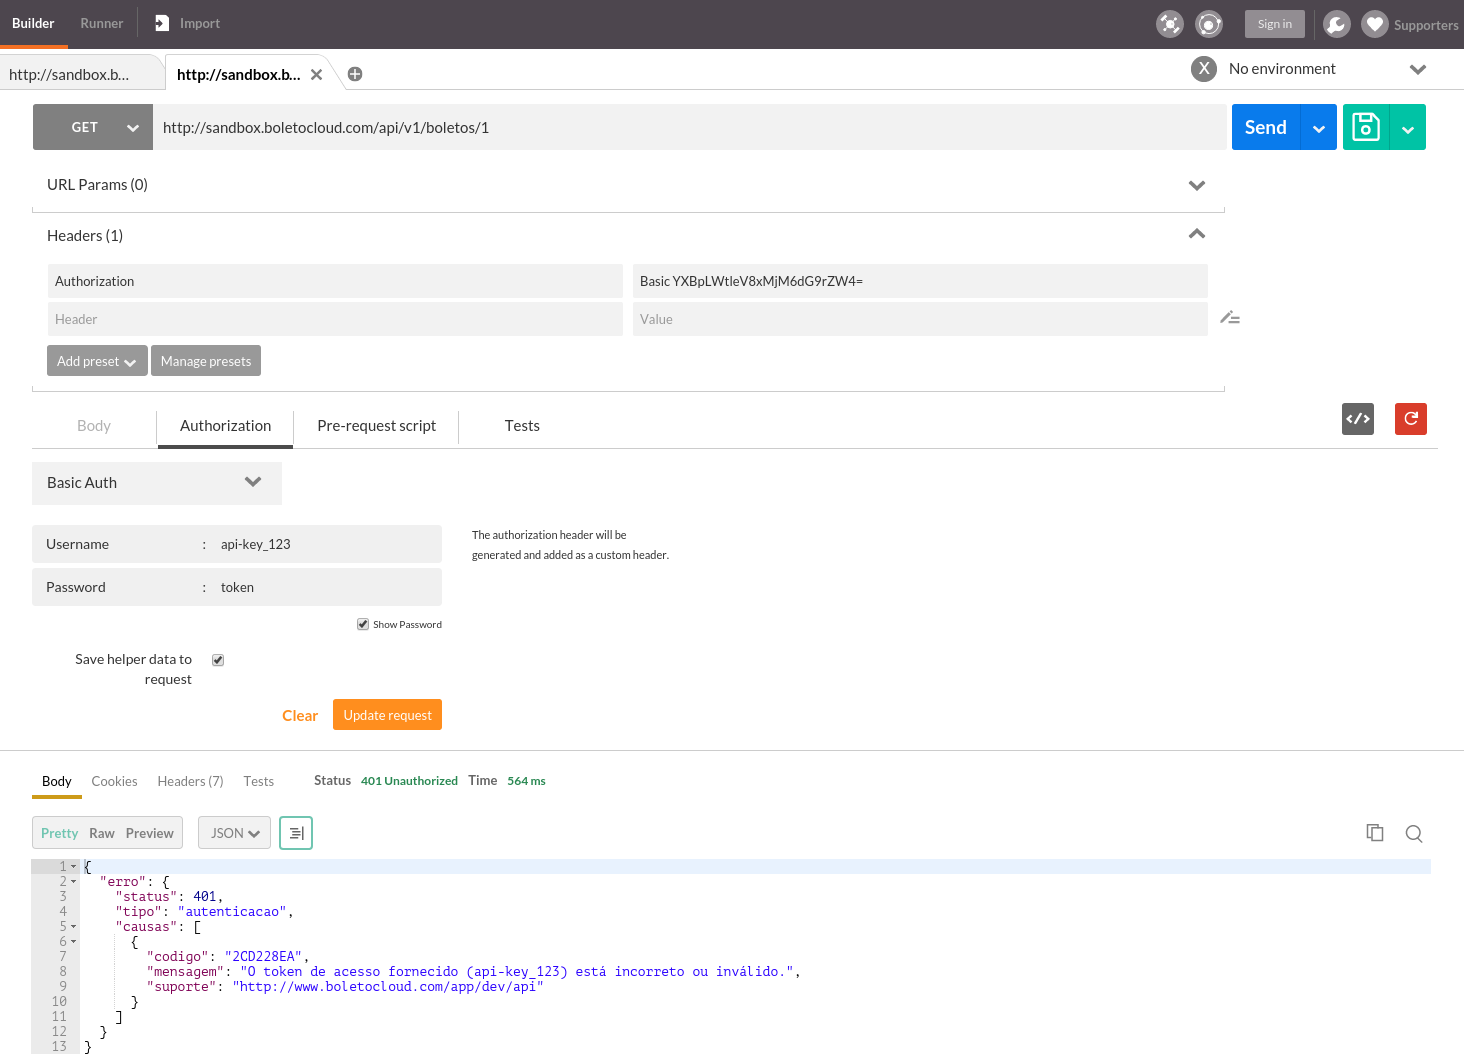Add a new request tab with plus icon
1464x1054 pixels.
coord(355,74)
